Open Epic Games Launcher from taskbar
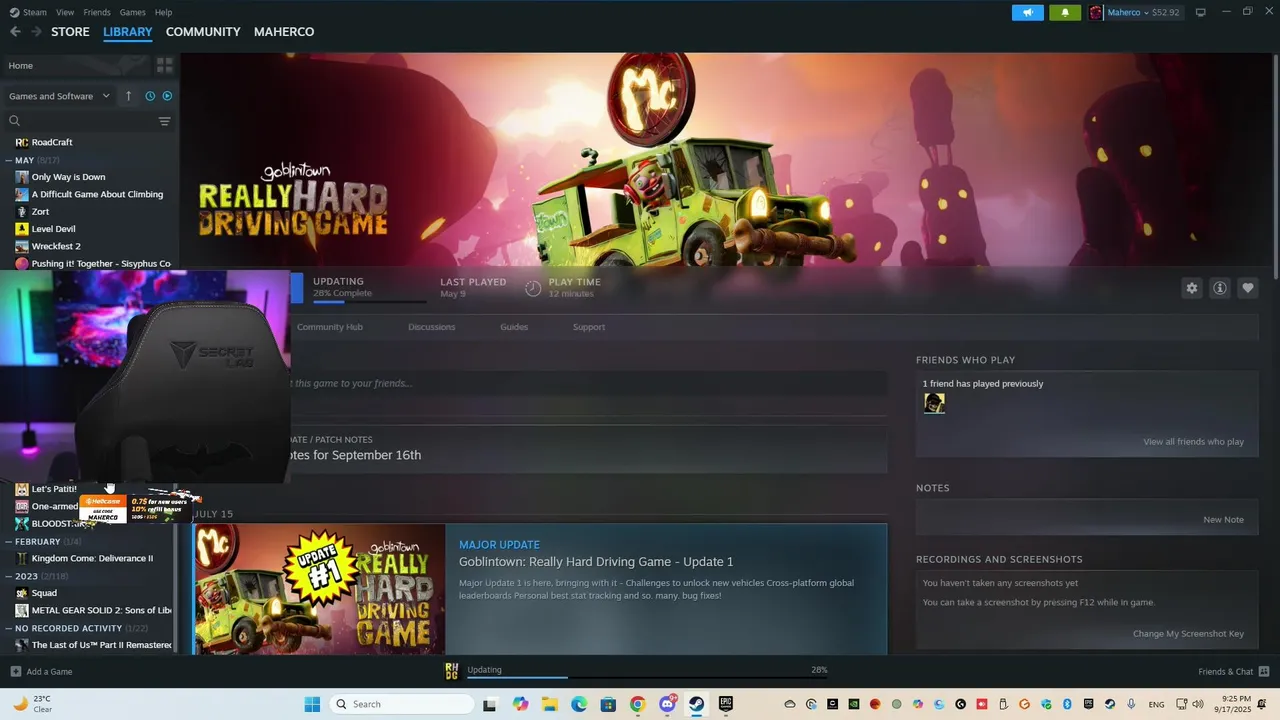This screenshot has width=1280, height=720. (726, 704)
